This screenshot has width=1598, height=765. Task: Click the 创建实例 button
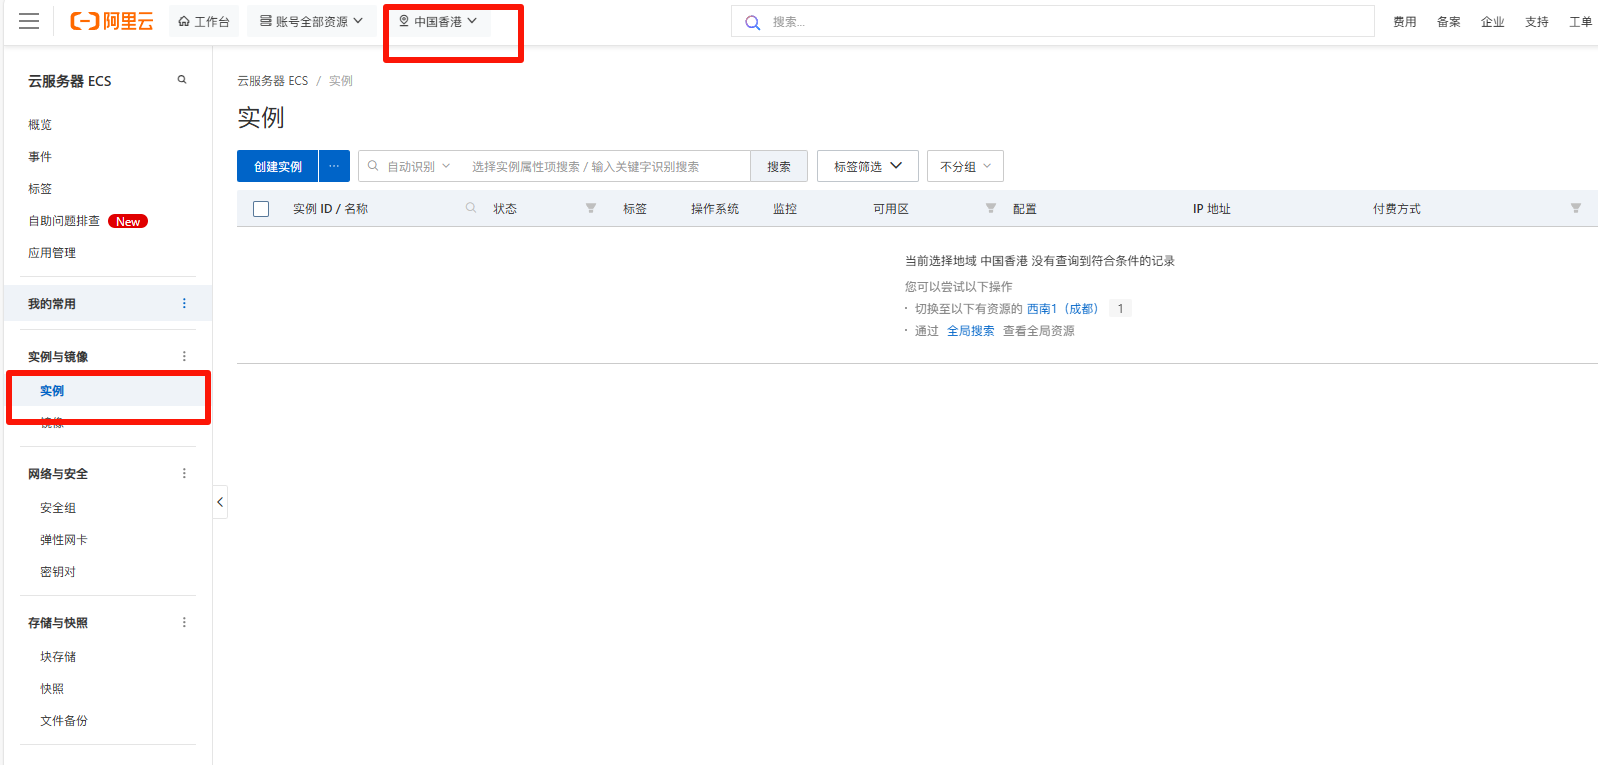(278, 166)
